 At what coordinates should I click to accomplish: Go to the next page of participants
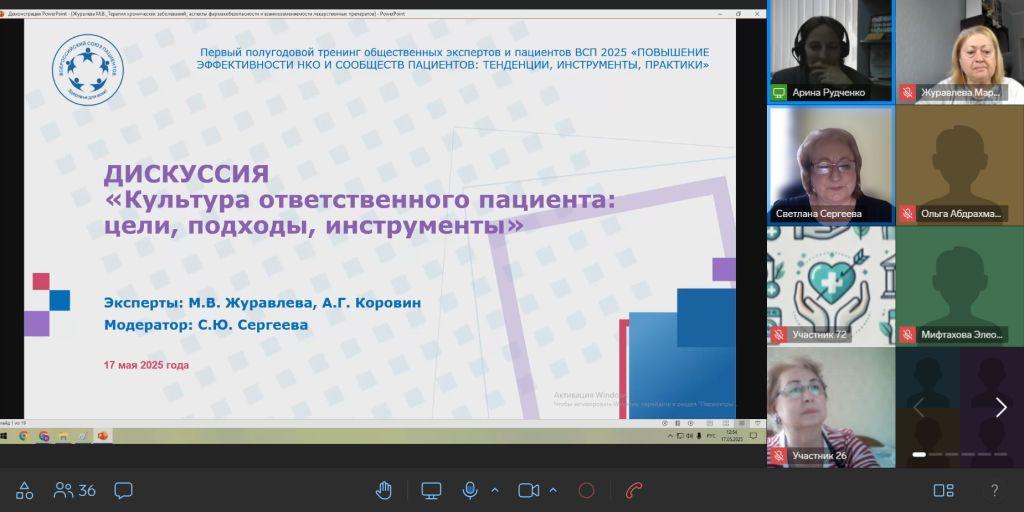coord(1000,407)
